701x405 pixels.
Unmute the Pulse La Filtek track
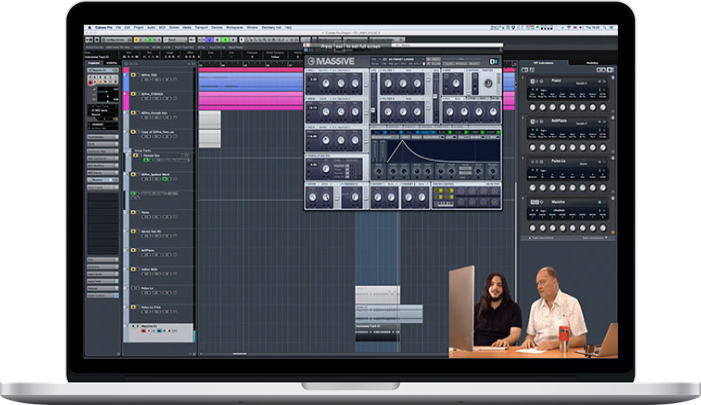tap(133, 307)
